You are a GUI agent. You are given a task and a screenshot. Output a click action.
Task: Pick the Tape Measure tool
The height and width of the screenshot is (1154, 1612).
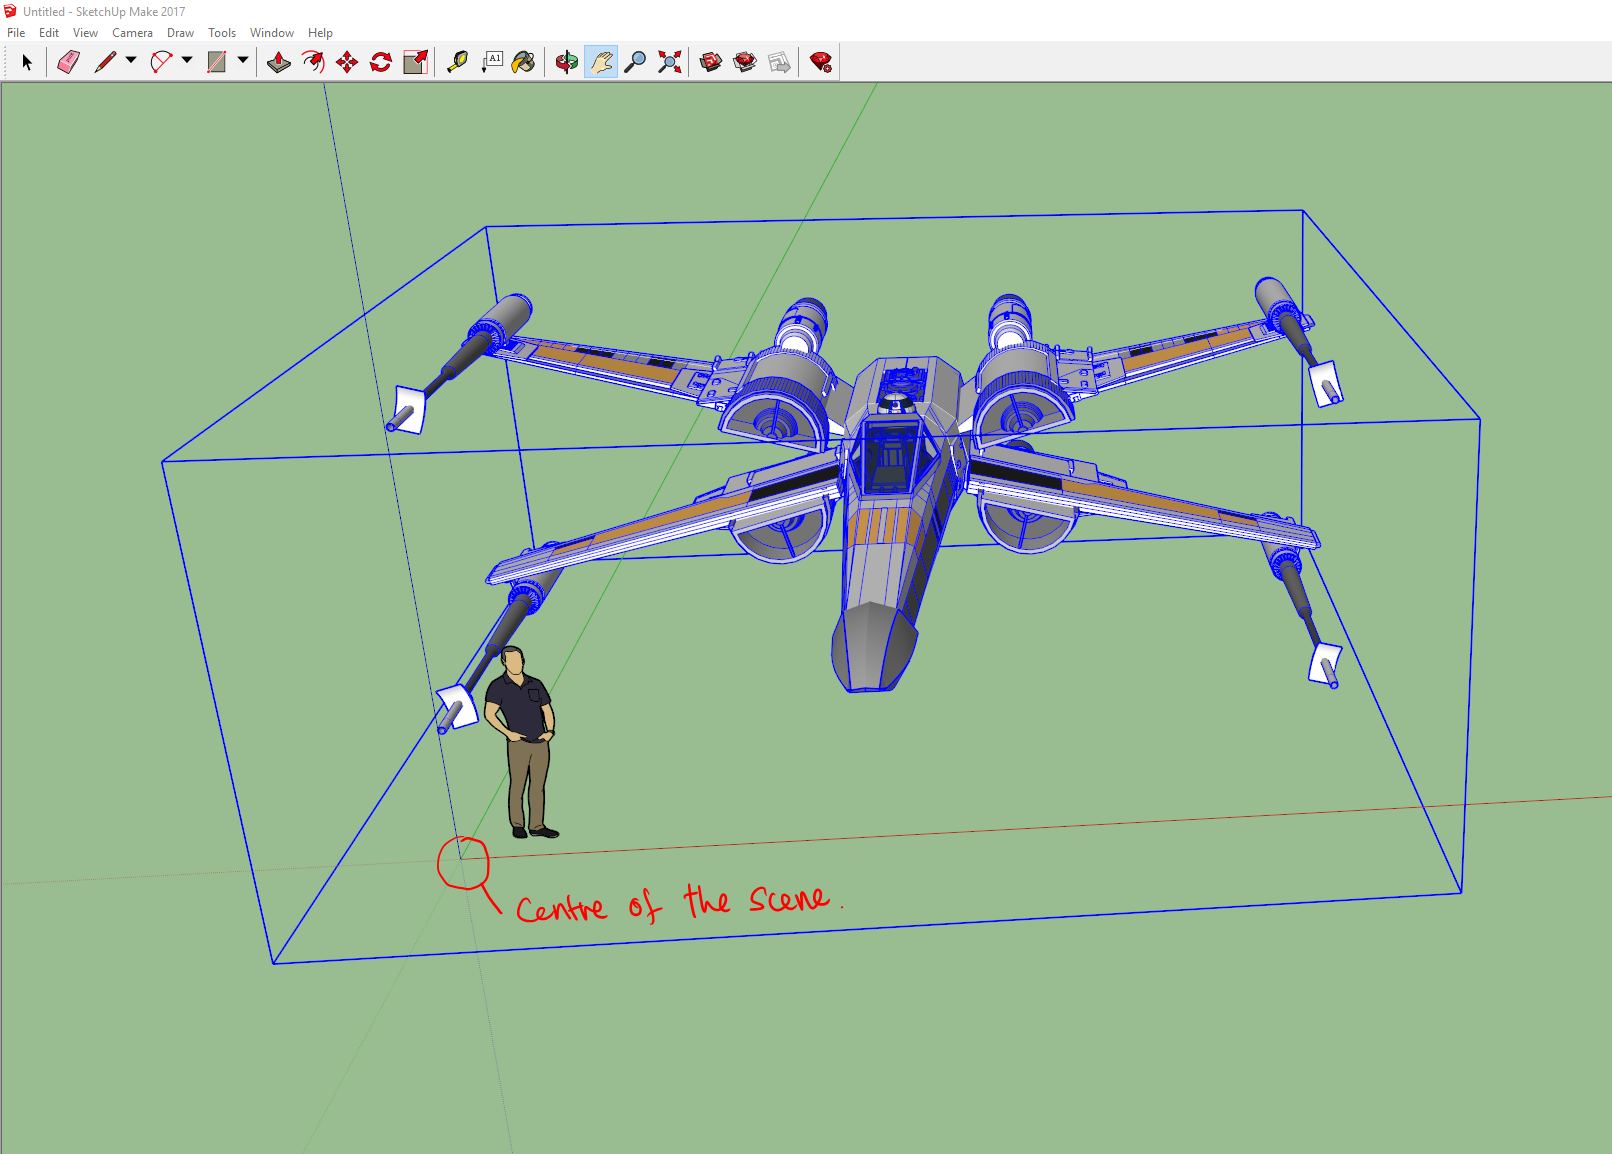[457, 62]
